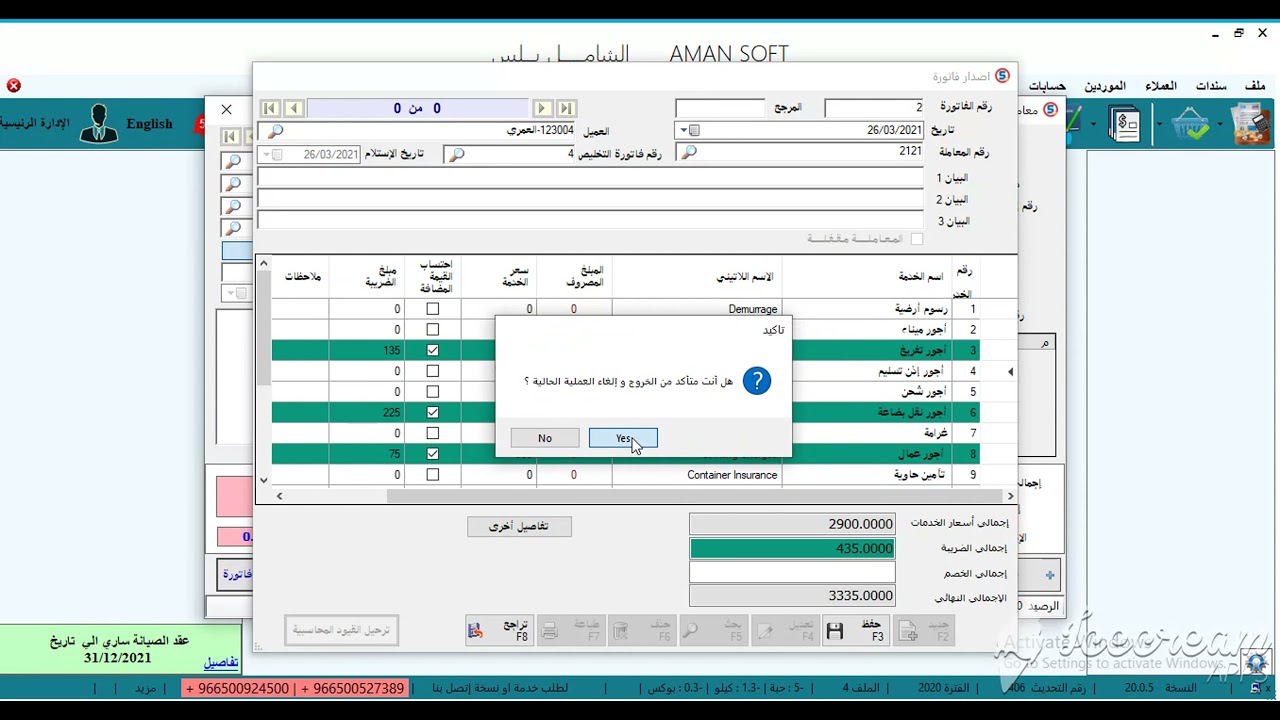The image size is (1280, 720).
Task: Open رقم المعاملة search magnifier
Action: click(688, 152)
